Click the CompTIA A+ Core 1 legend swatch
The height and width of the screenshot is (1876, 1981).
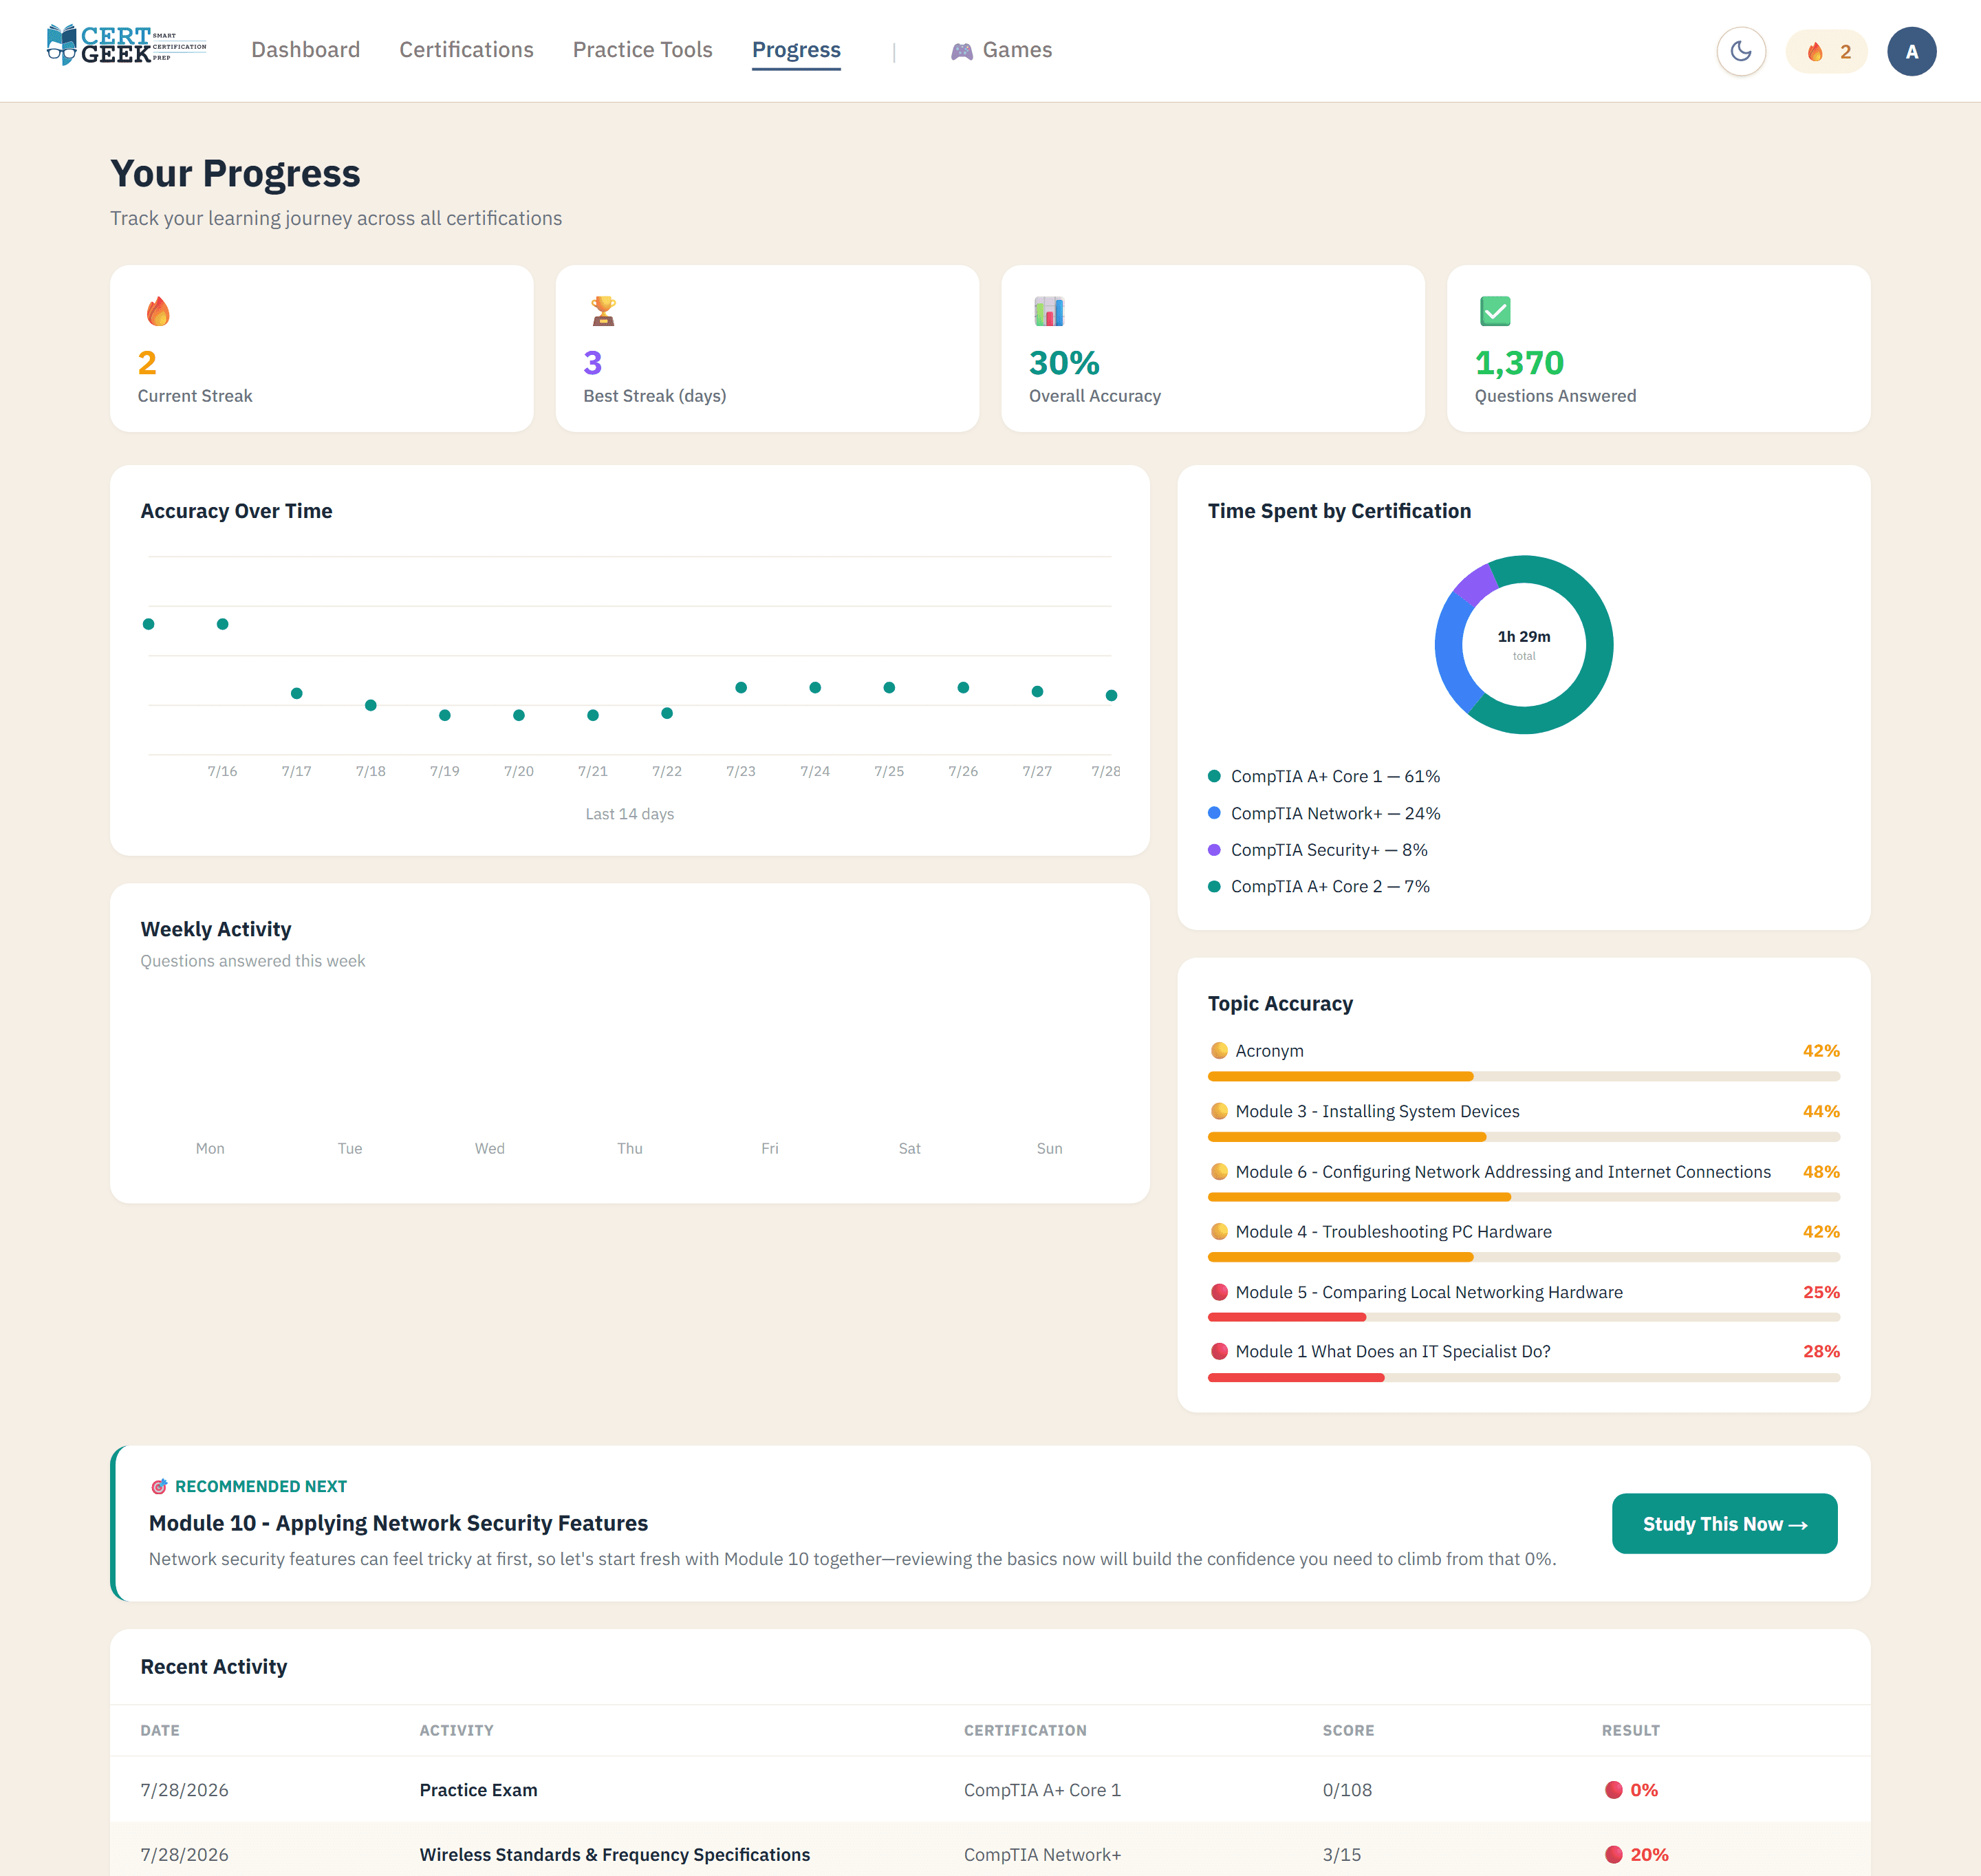(x=1214, y=776)
